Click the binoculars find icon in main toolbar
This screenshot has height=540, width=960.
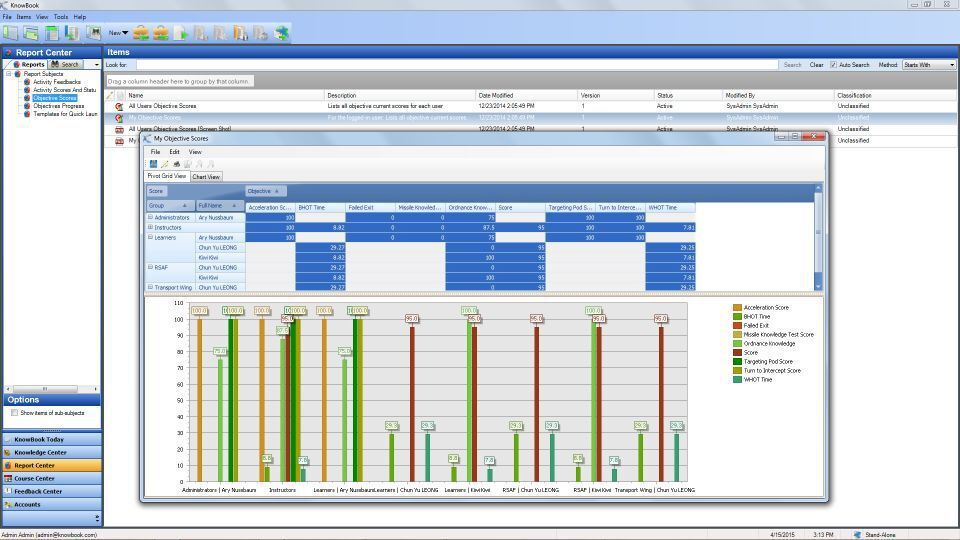pyautogui.click(x=94, y=33)
